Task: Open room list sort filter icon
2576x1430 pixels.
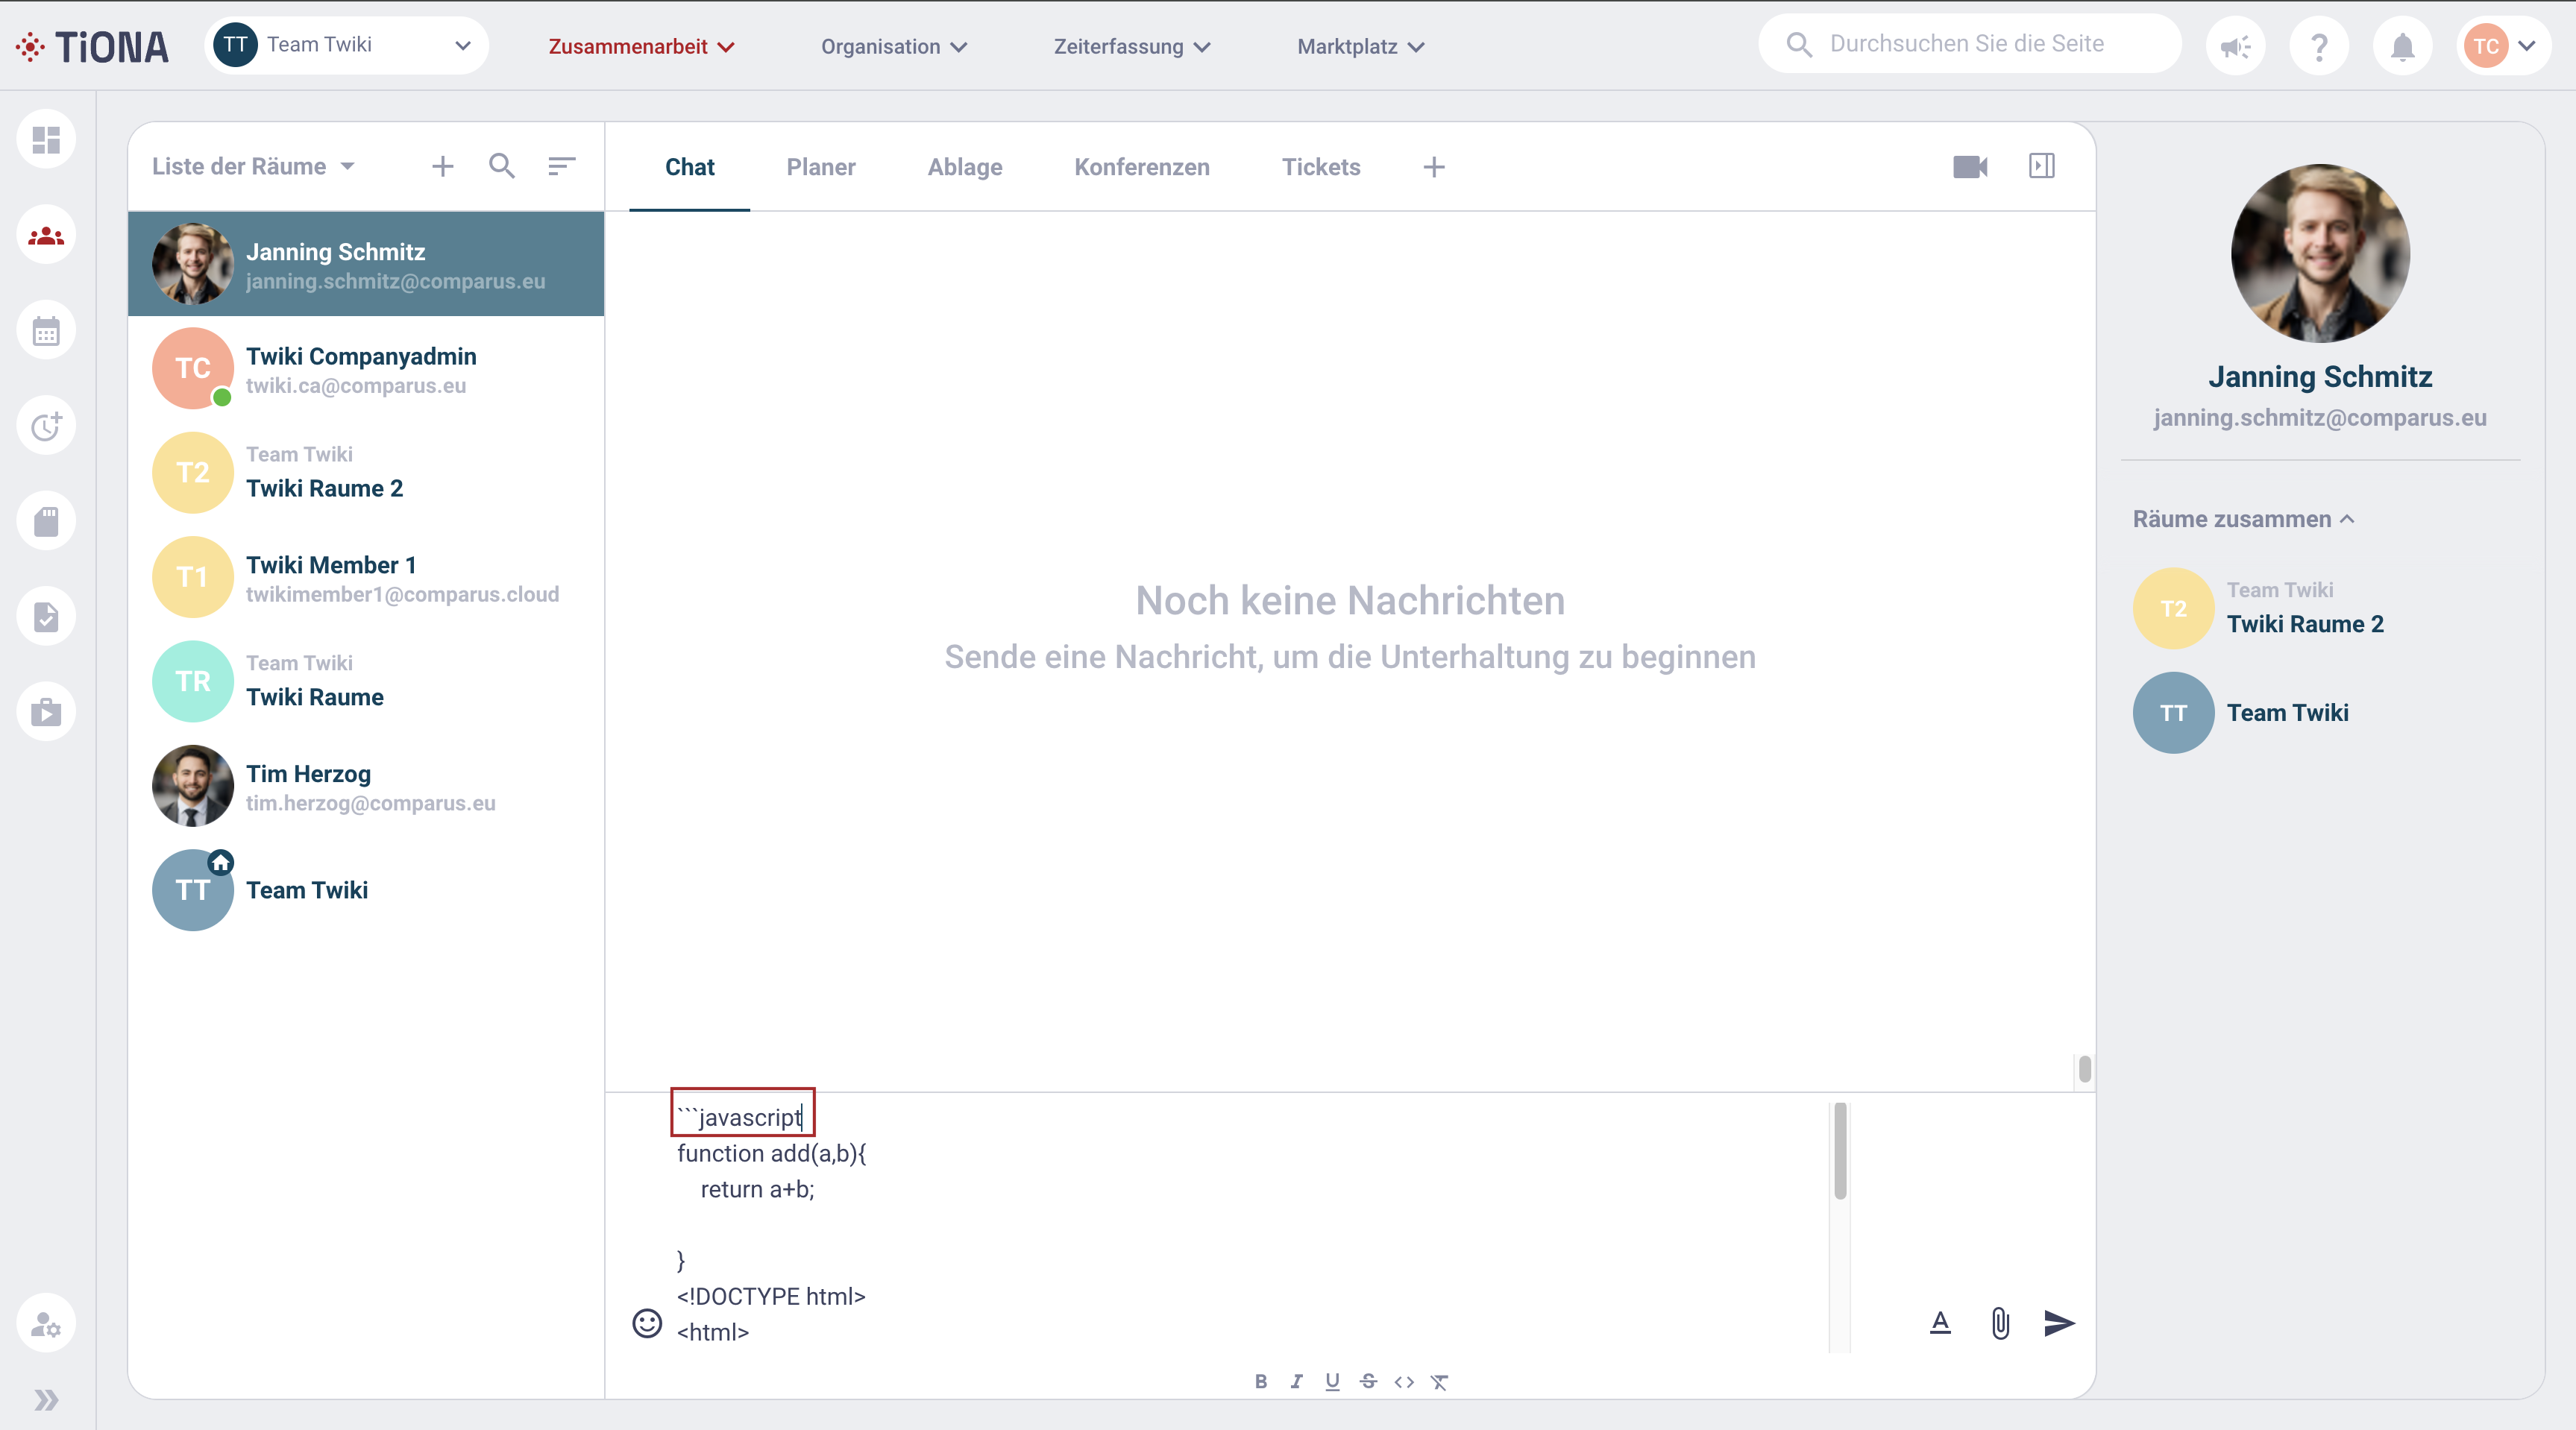Action: (x=562, y=167)
